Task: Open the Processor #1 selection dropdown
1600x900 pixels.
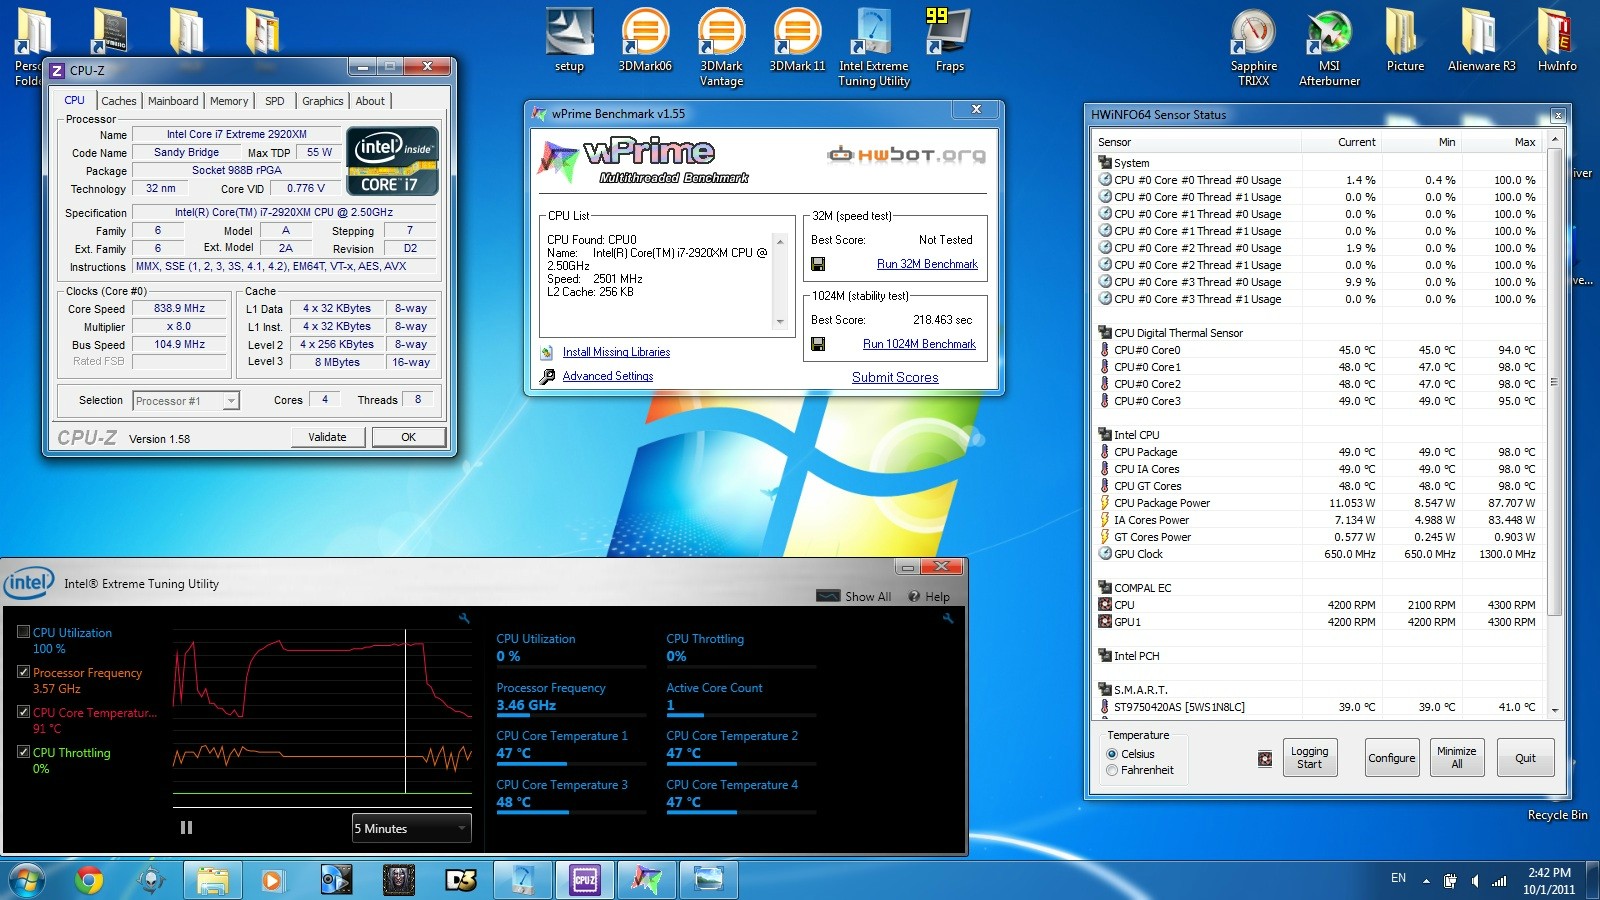Action: click(231, 401)
